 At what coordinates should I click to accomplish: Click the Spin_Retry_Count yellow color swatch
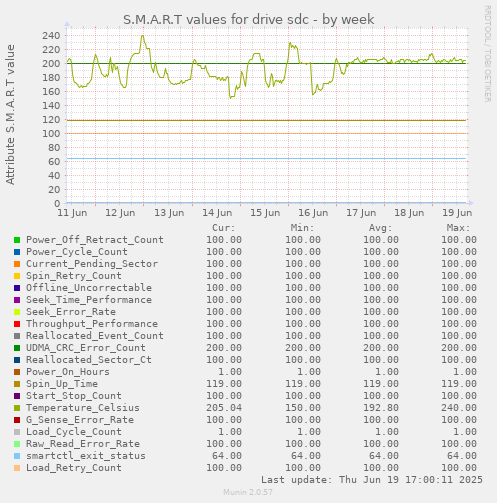pyautogui.click(x=17, y=276)
